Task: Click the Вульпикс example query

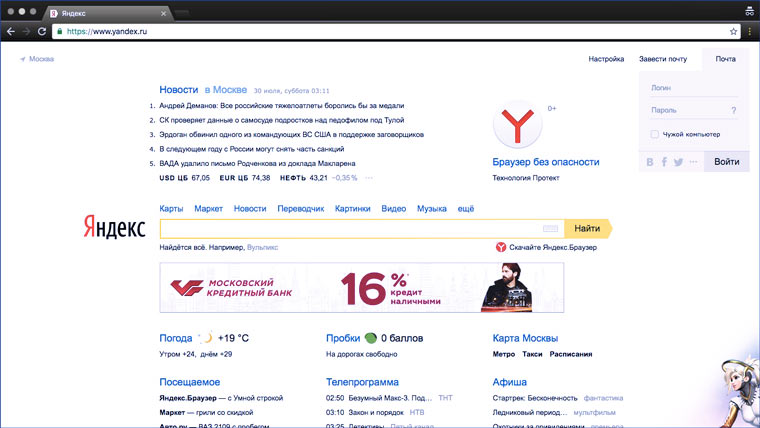Action: point(262,248)
